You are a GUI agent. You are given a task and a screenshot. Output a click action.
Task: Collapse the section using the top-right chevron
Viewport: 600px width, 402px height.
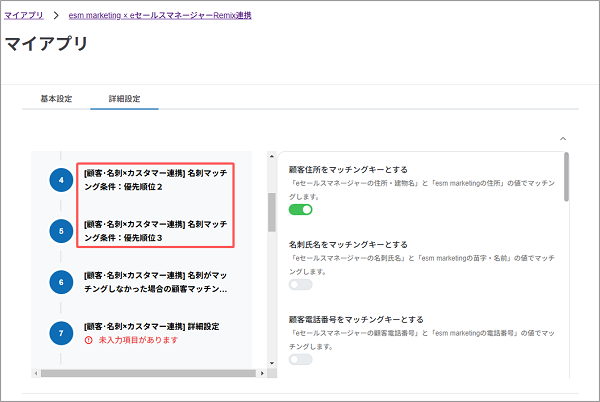(563, 138)
